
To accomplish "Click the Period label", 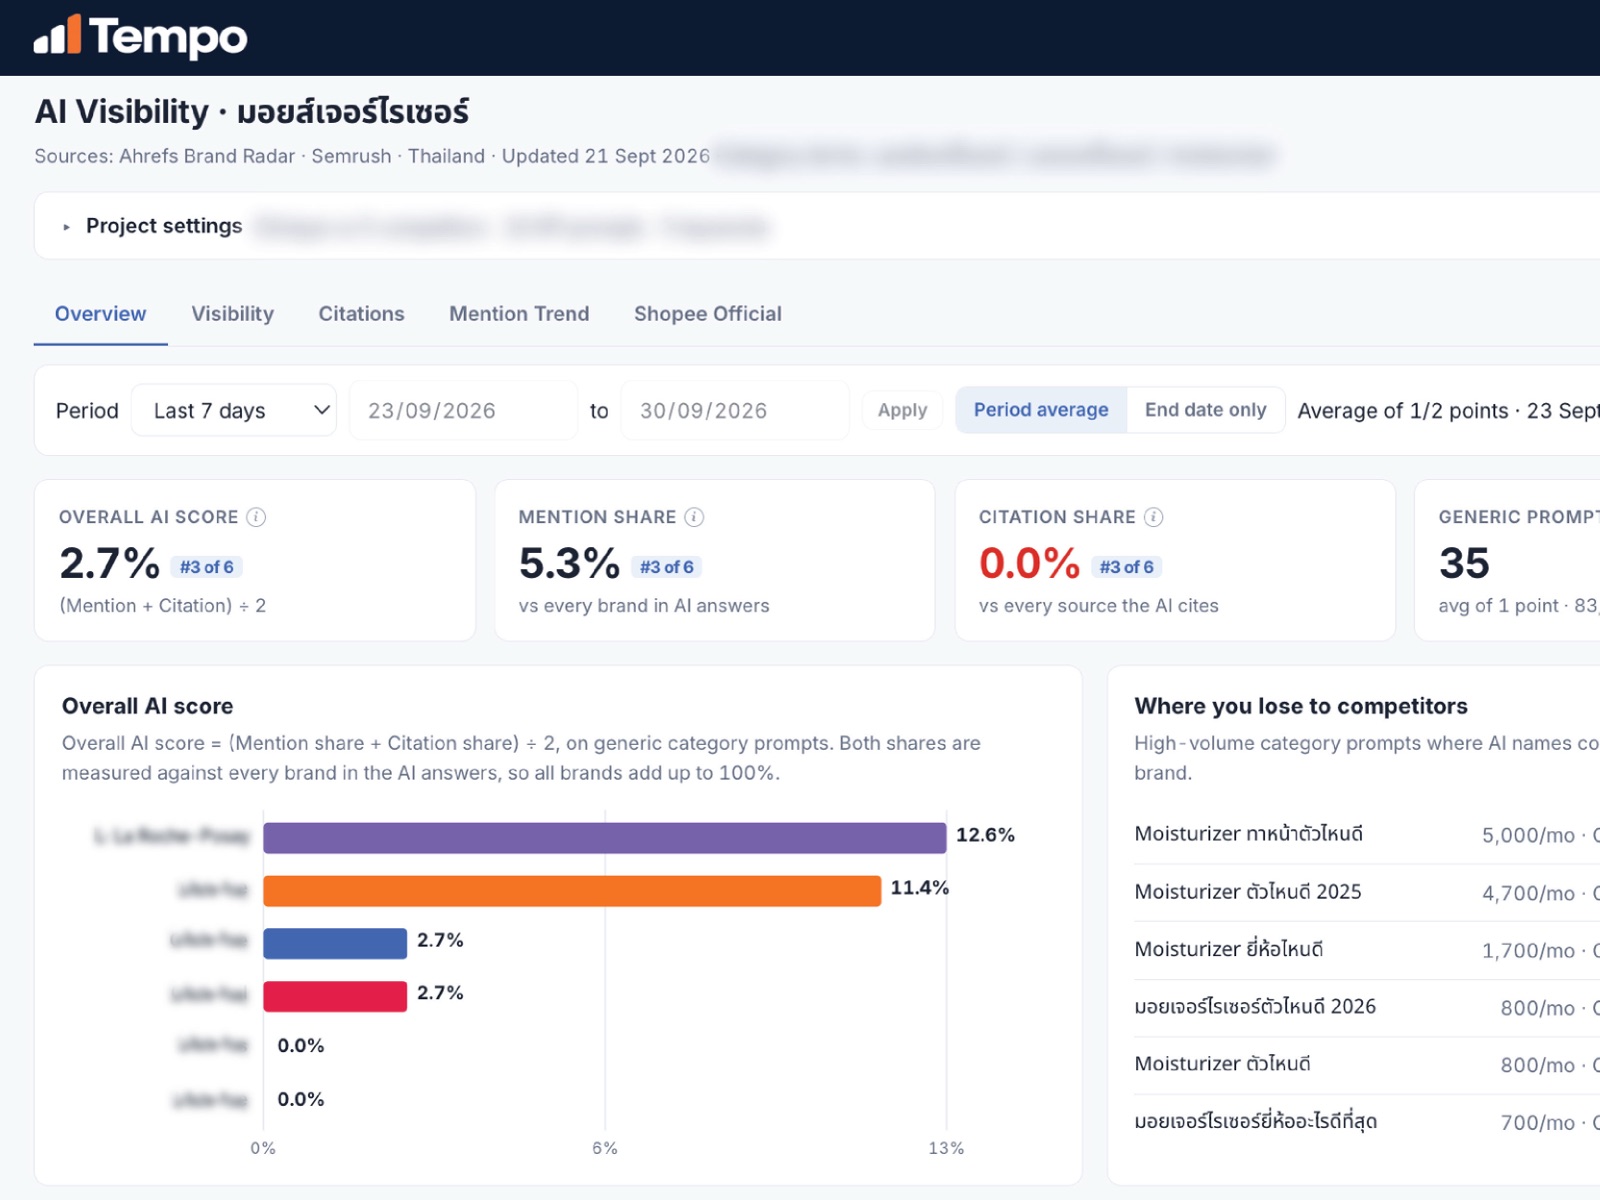I will 87,411.
